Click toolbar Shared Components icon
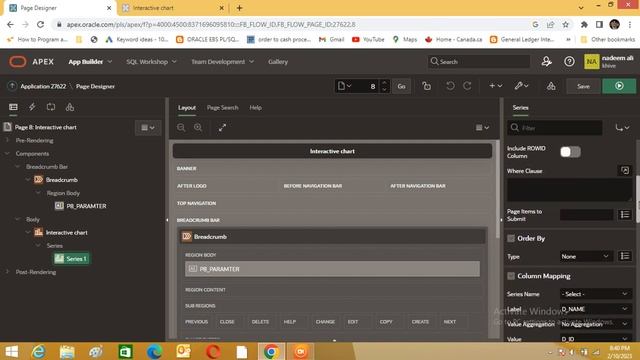 551,86
